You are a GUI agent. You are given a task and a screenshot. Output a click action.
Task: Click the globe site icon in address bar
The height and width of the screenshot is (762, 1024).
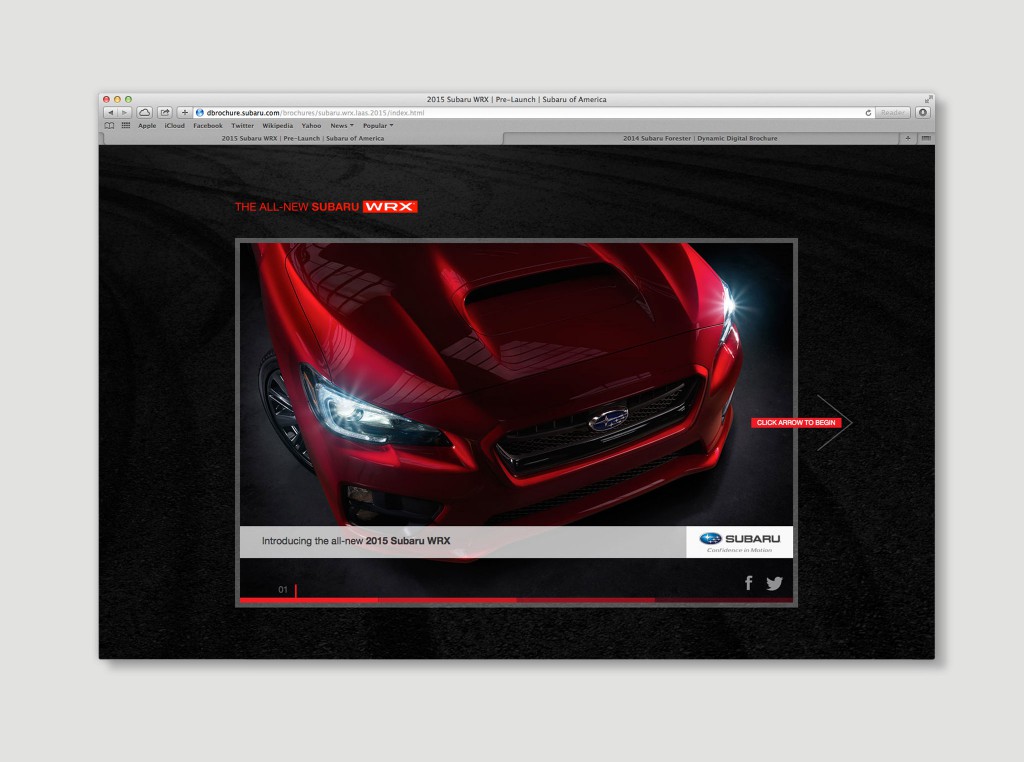(200, 113)
